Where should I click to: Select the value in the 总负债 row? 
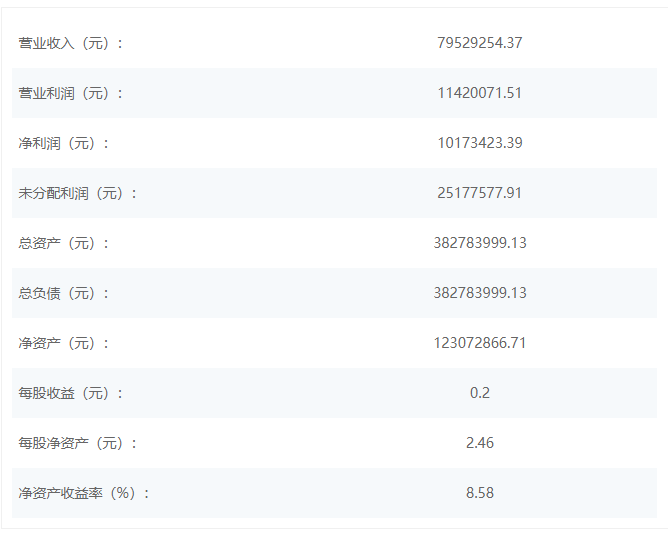480,293
